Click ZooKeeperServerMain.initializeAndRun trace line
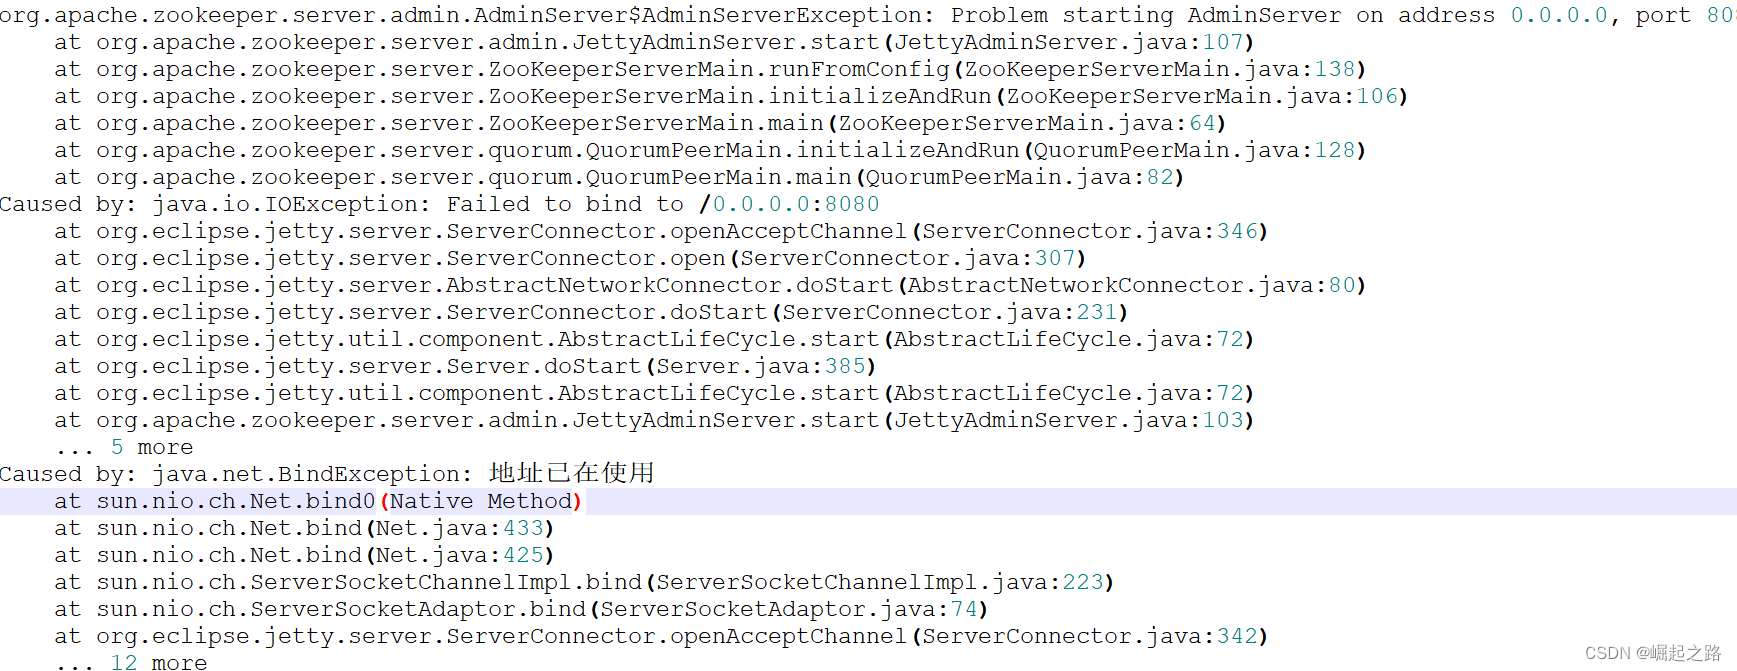 point(731,96)
